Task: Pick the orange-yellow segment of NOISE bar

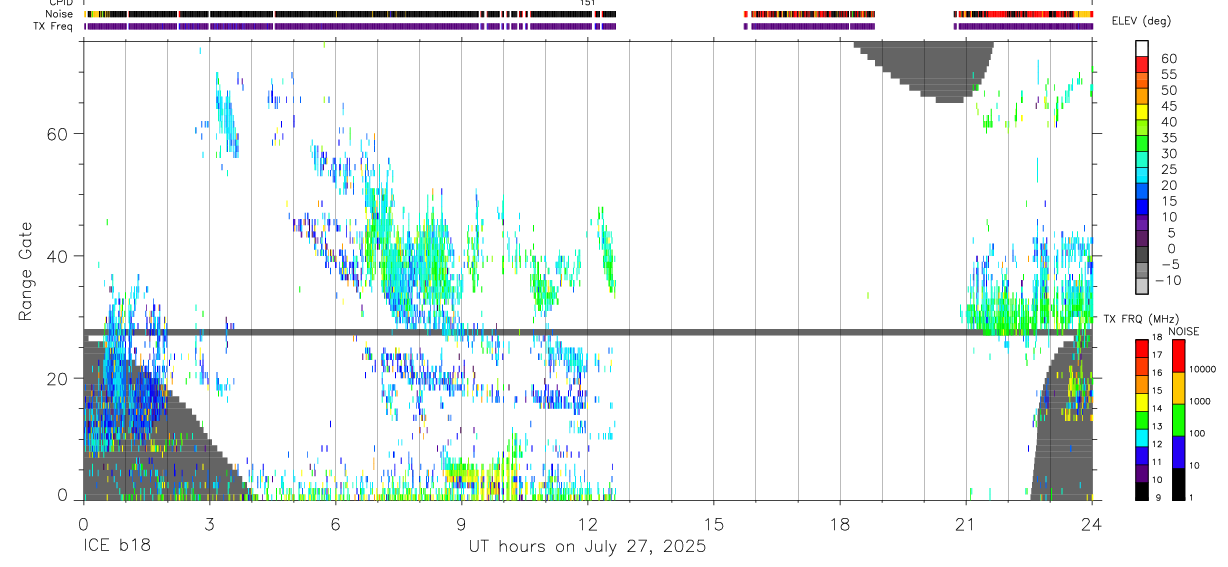Action: pos(1179,388)
